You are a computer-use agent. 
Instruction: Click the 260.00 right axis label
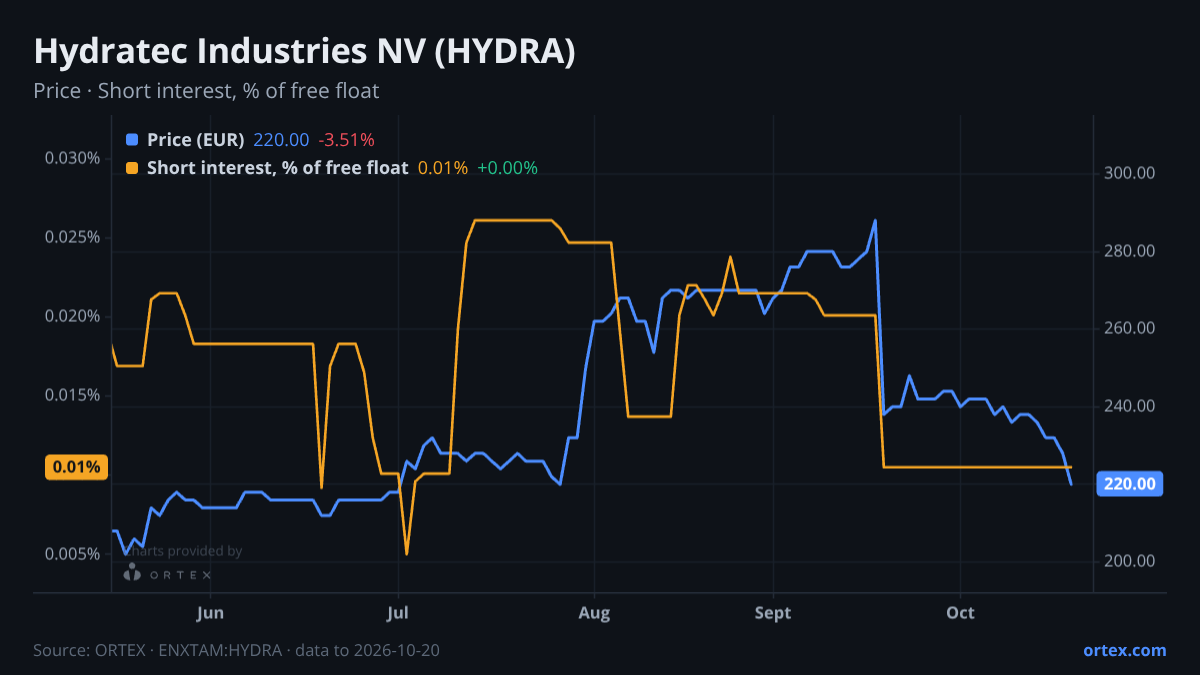point(1130,328)
